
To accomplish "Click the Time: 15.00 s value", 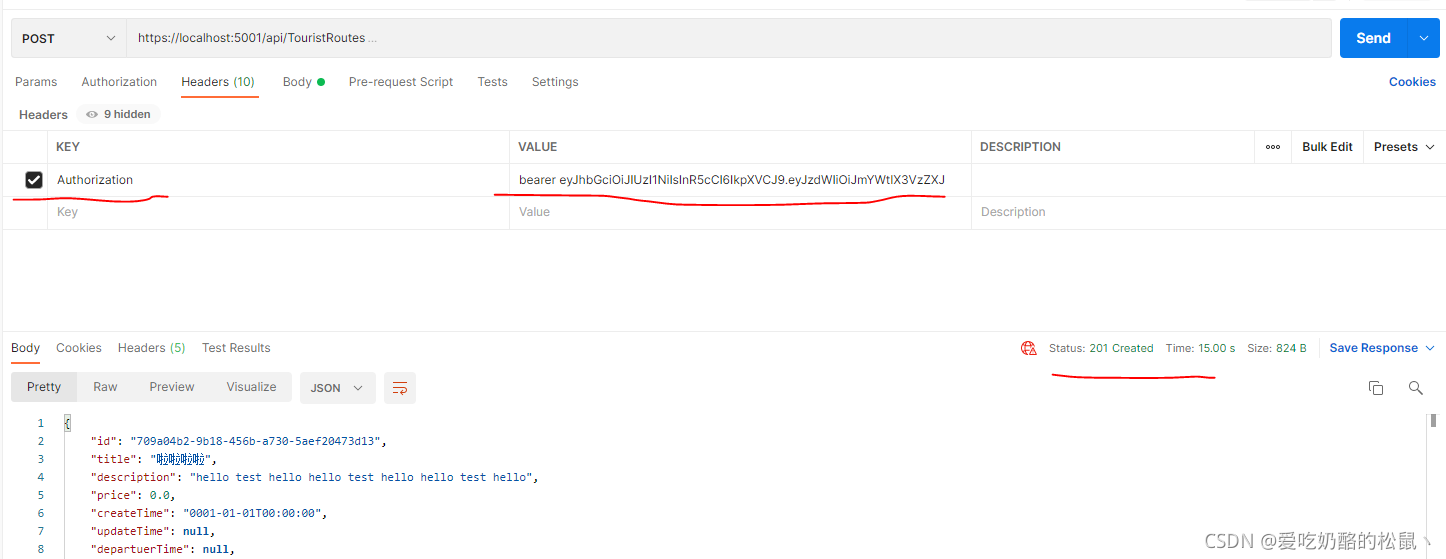I will tap(1200, 348).
